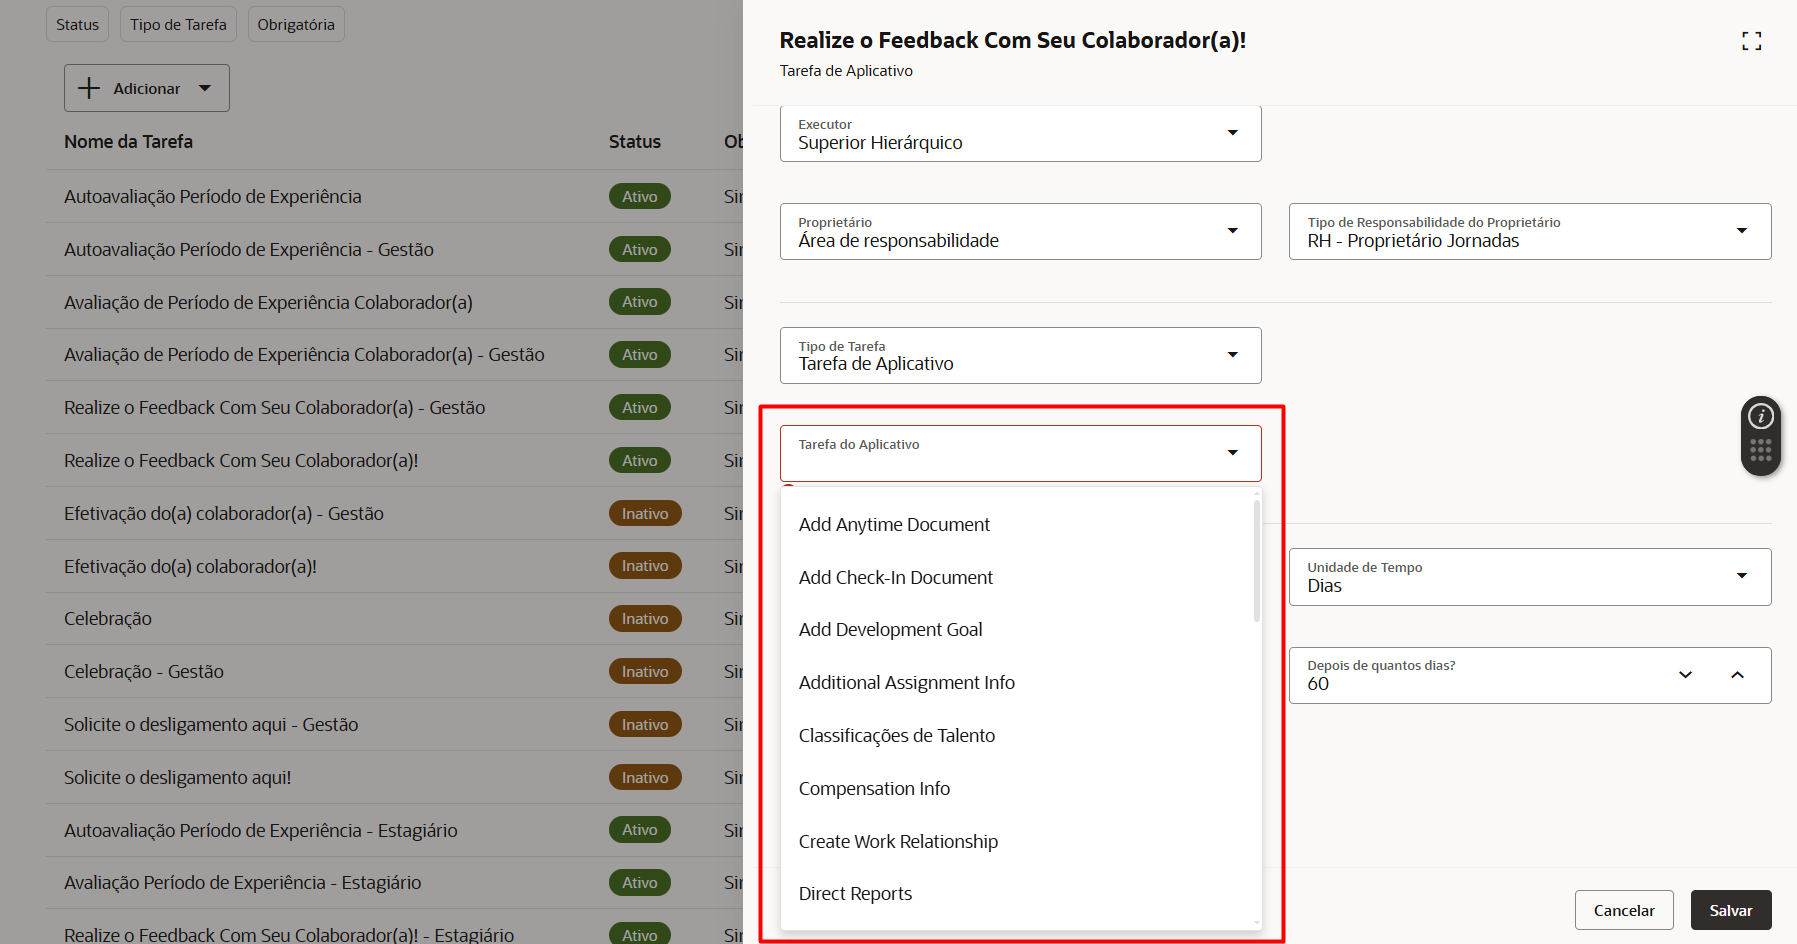This screenshot has width=1797, height=944.
Task: Click the dotted grid handle below info icon
Action: [1760, 451]
